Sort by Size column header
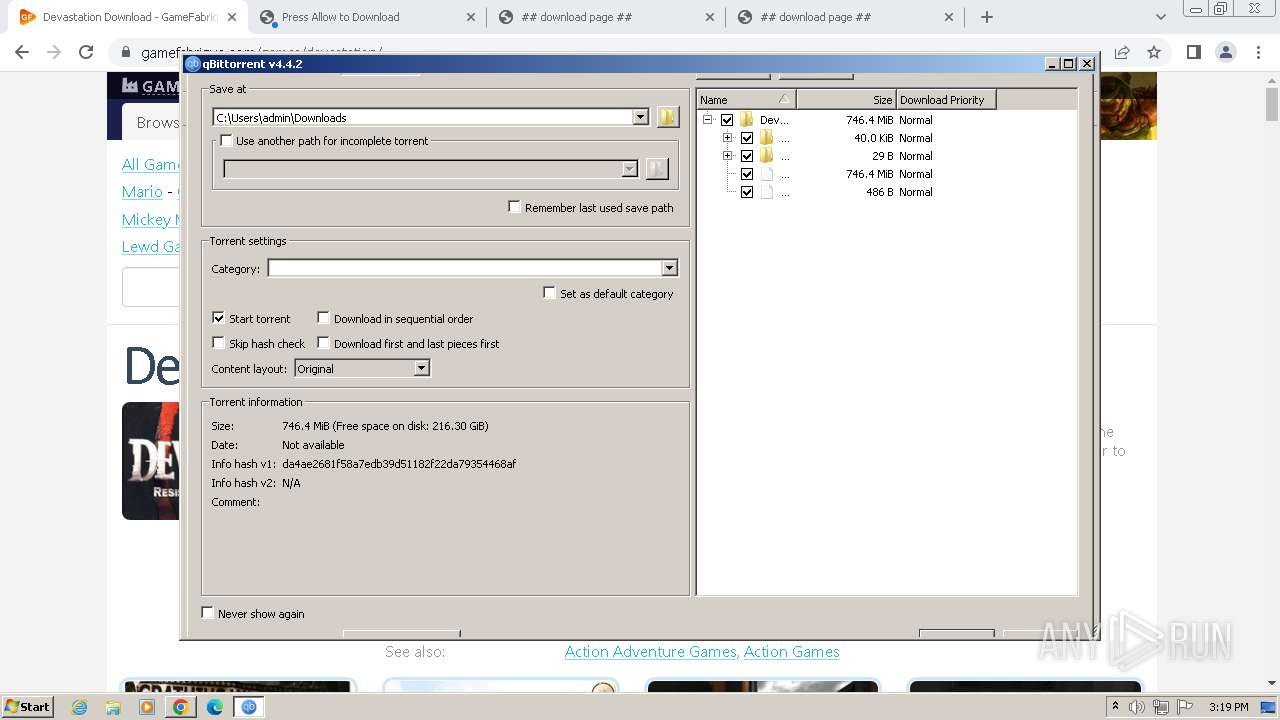1280x720 pixels. point(846,99)
